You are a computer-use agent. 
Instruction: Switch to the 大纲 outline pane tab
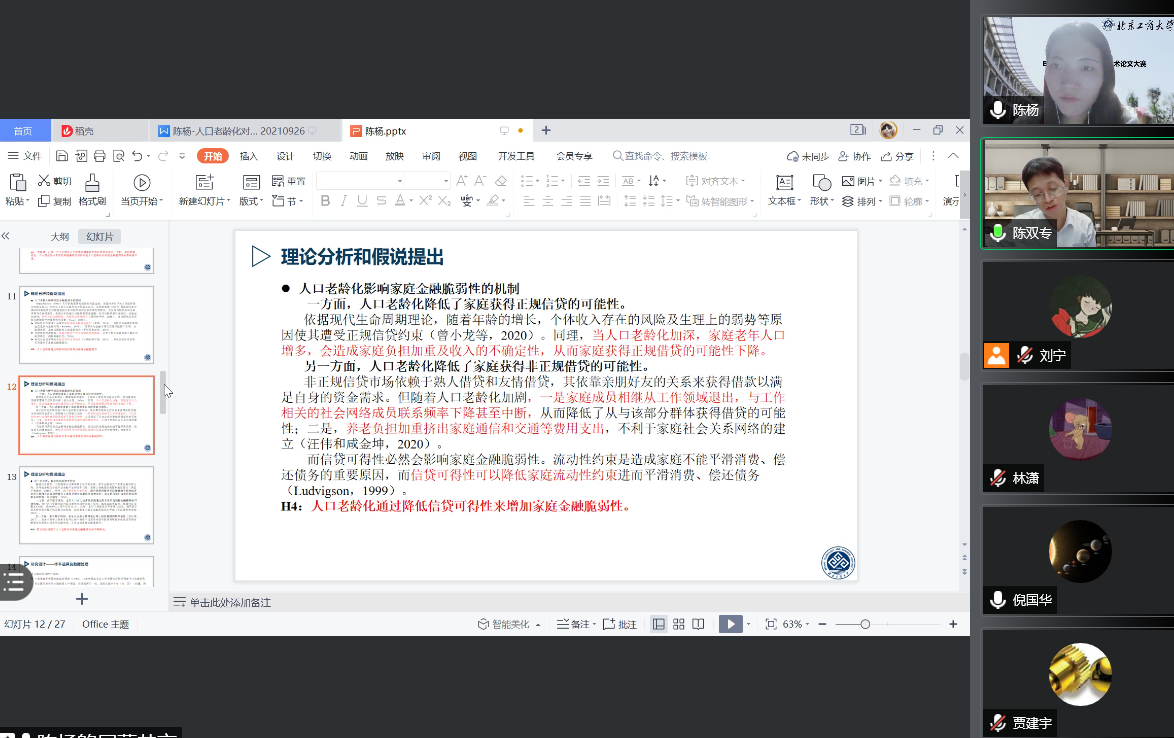60,237
